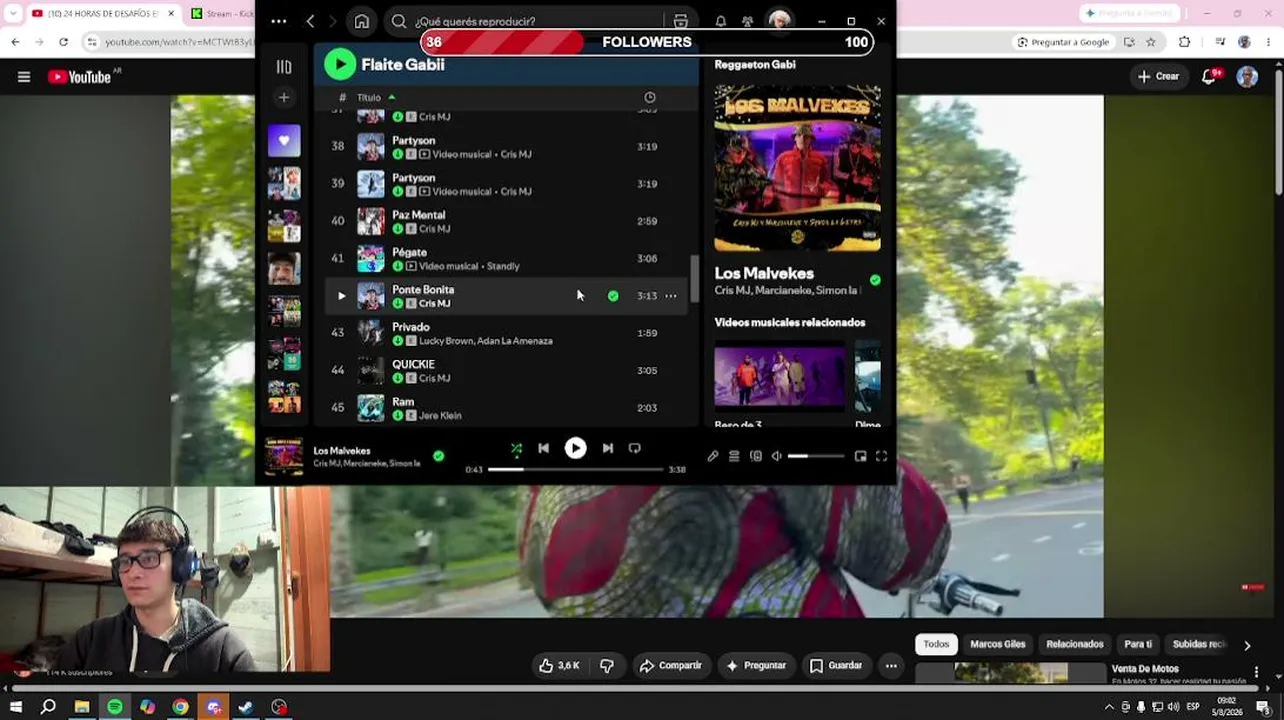Open Windows Start menu
The width and height of the screenshot is (1284, 720).
(15, 707)
